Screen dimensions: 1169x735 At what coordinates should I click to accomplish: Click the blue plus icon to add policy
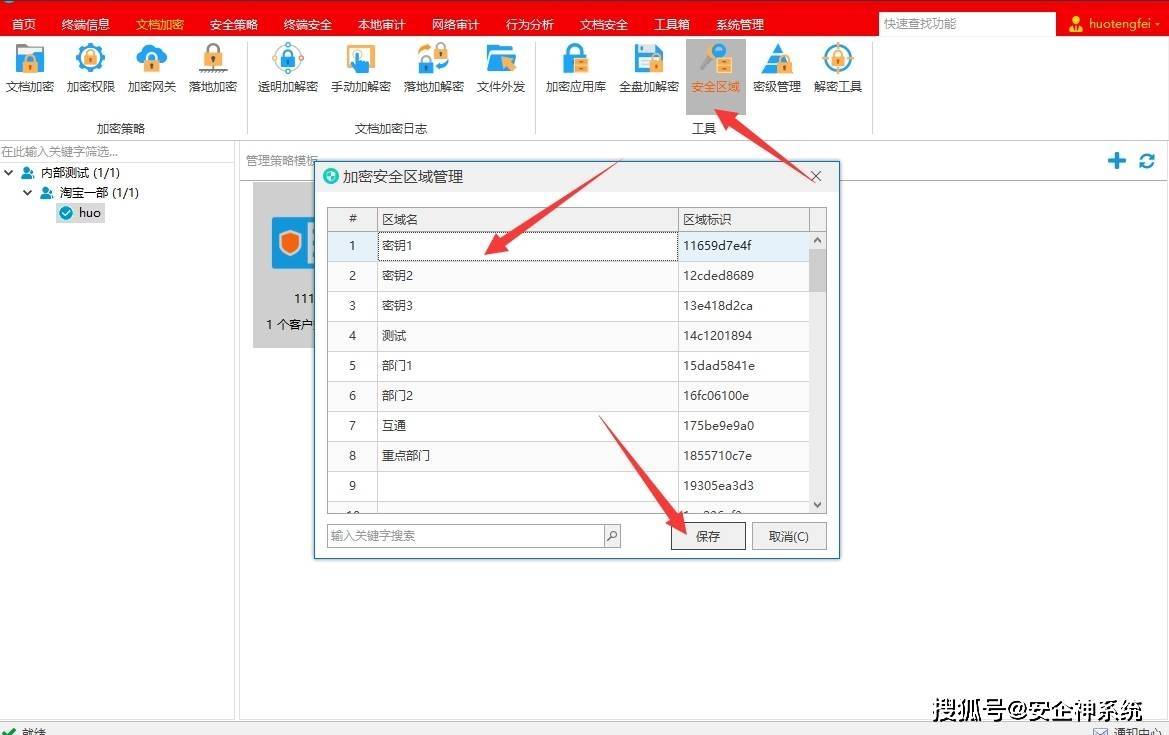[1117, 160]
